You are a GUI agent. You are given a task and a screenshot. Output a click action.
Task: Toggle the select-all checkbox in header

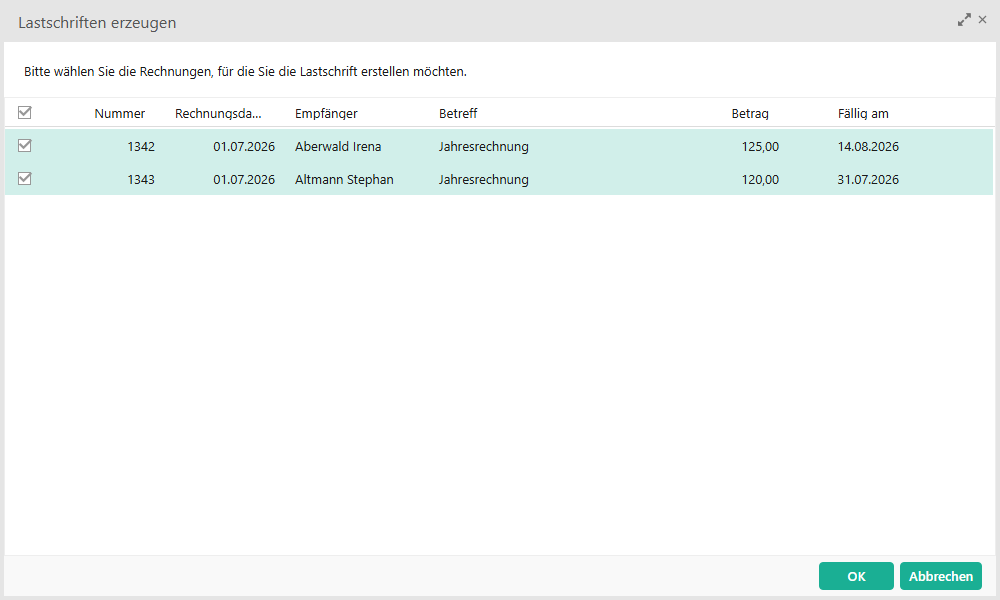coord(25,113)
